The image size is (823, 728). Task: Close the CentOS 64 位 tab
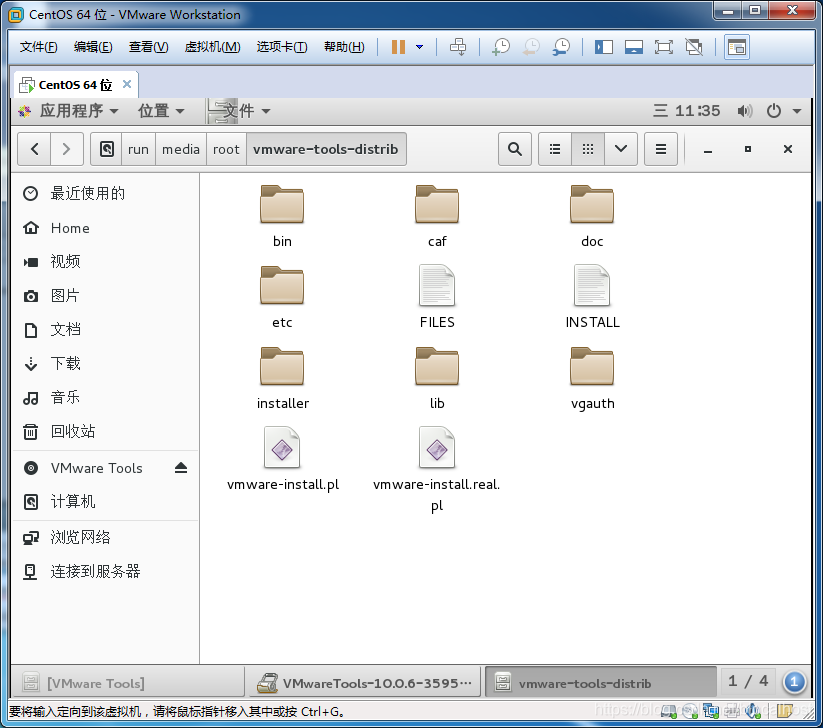coord(126,84)
